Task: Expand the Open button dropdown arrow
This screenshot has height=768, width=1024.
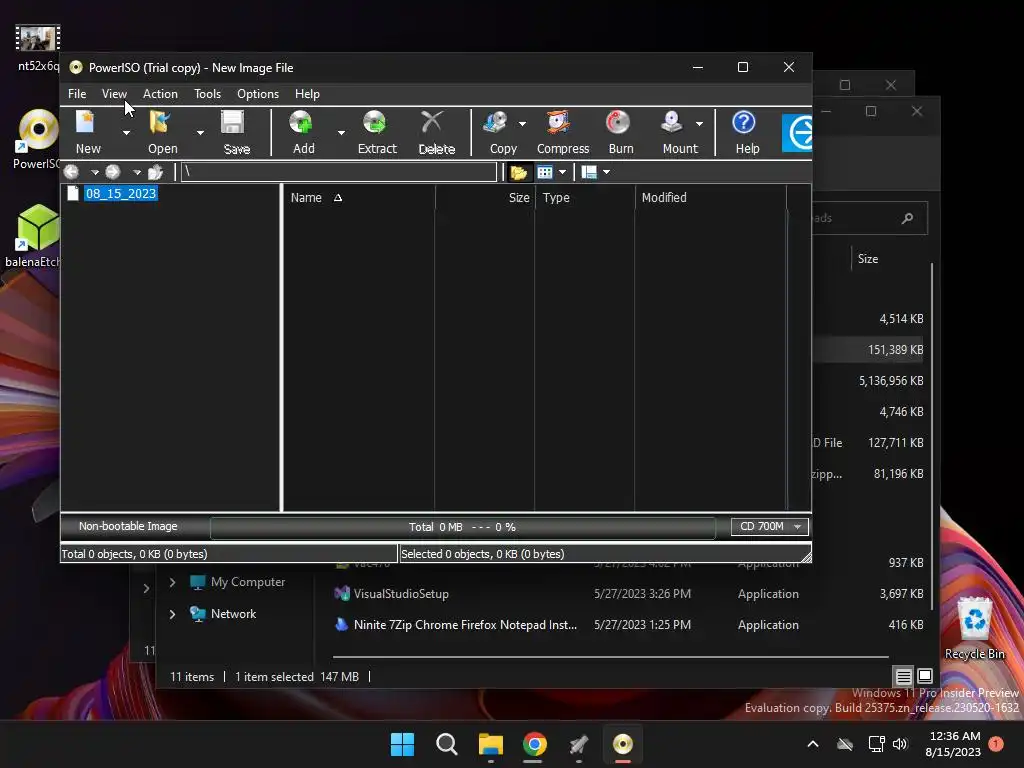Action: coord(200,133)
